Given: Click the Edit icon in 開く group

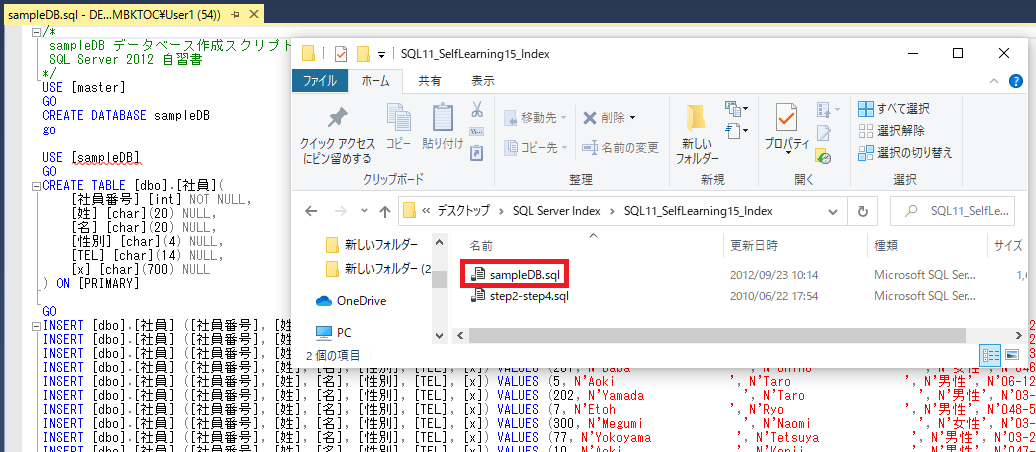Looking at the screenshot, I should coord(823,133).
